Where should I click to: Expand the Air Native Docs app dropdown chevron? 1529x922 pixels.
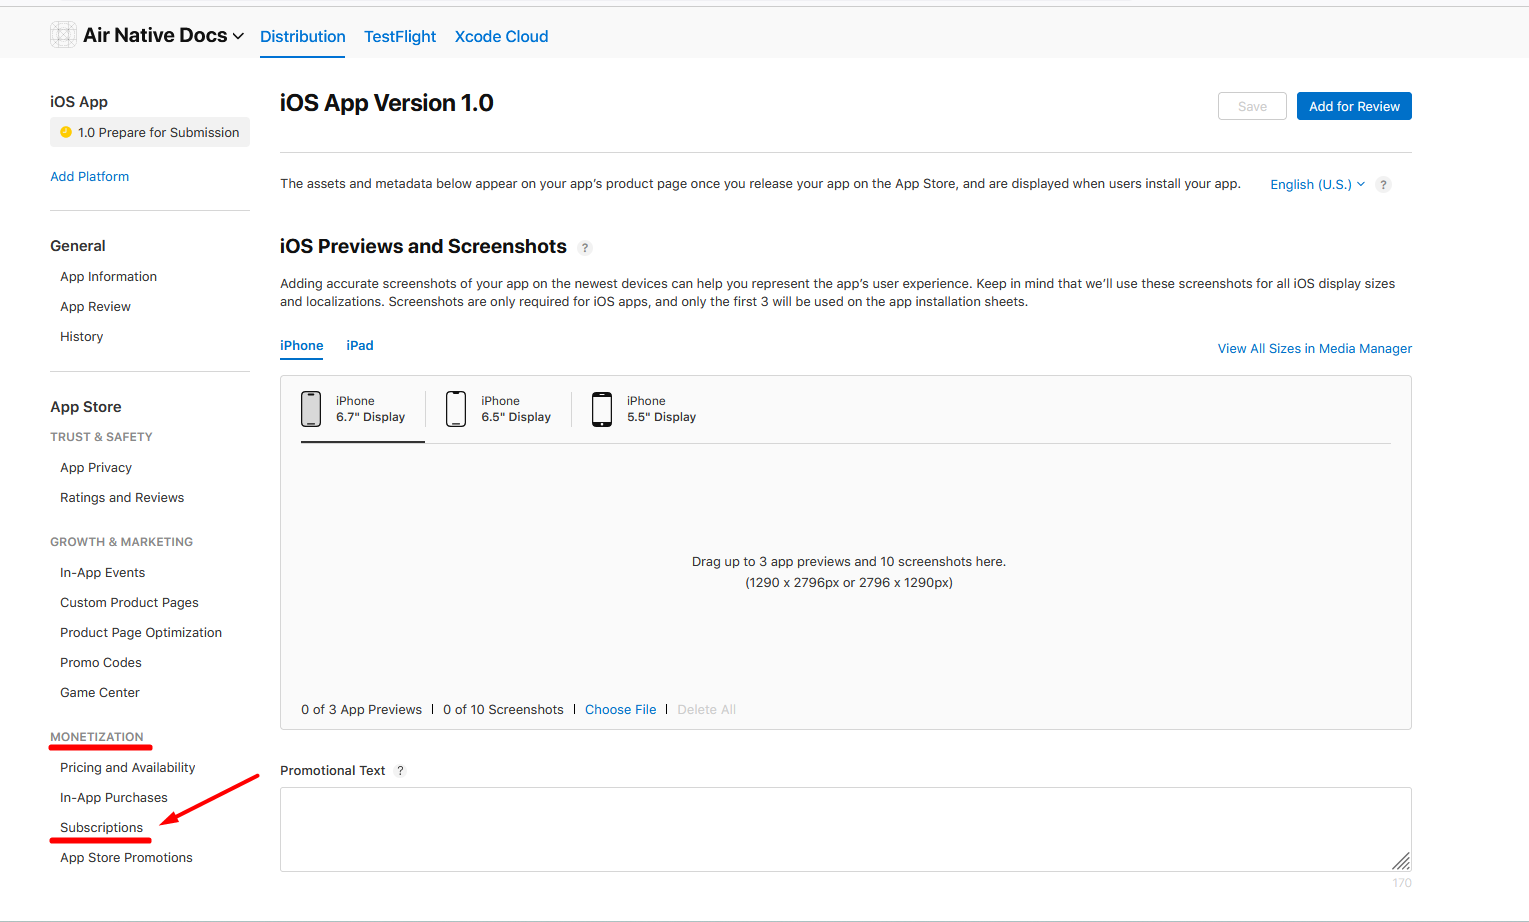pyautogui.click(x=238, y=36)
